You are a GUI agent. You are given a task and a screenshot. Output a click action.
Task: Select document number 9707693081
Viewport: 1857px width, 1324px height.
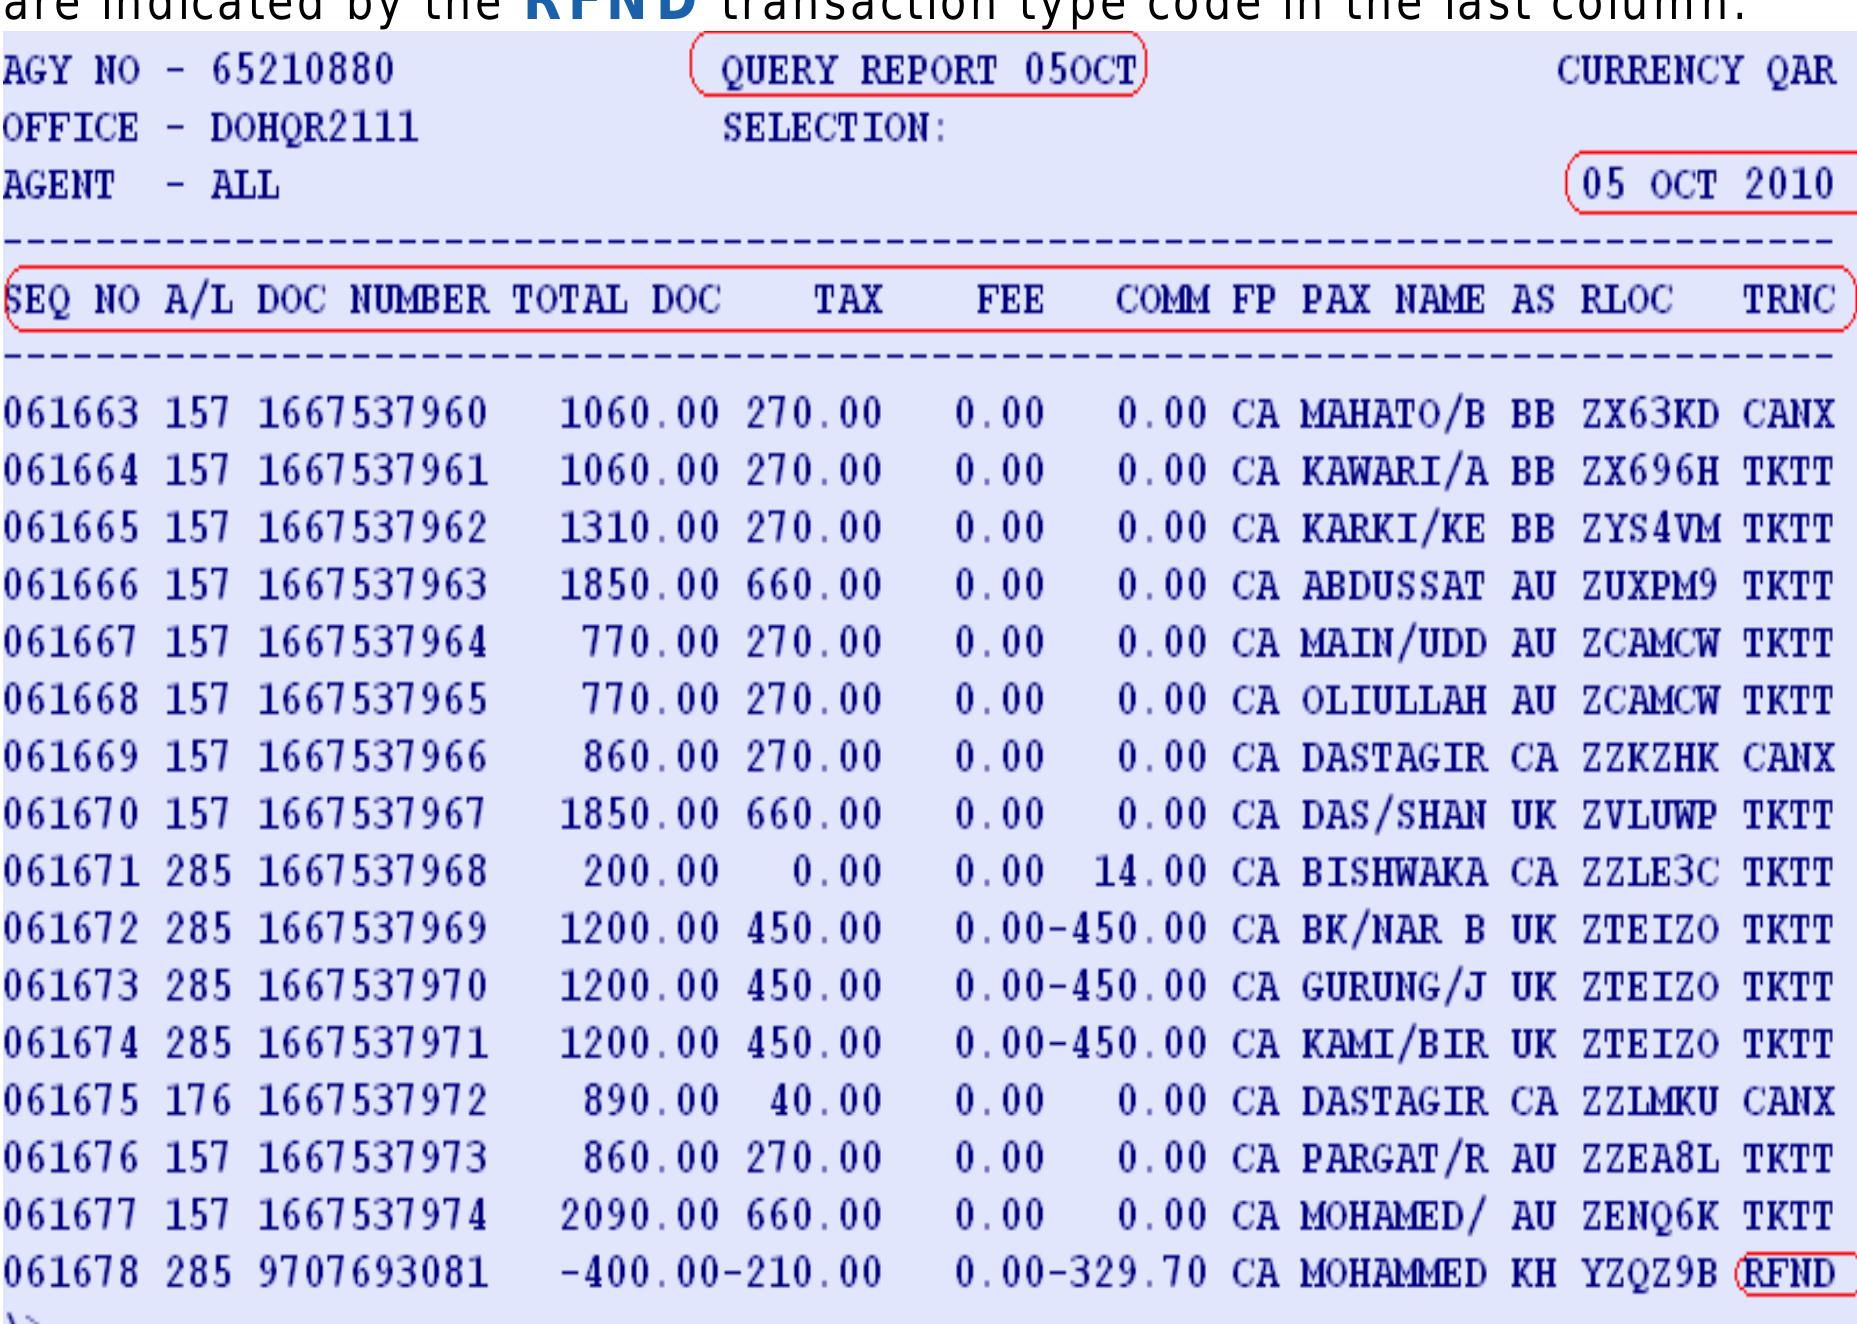(373, 1274)
